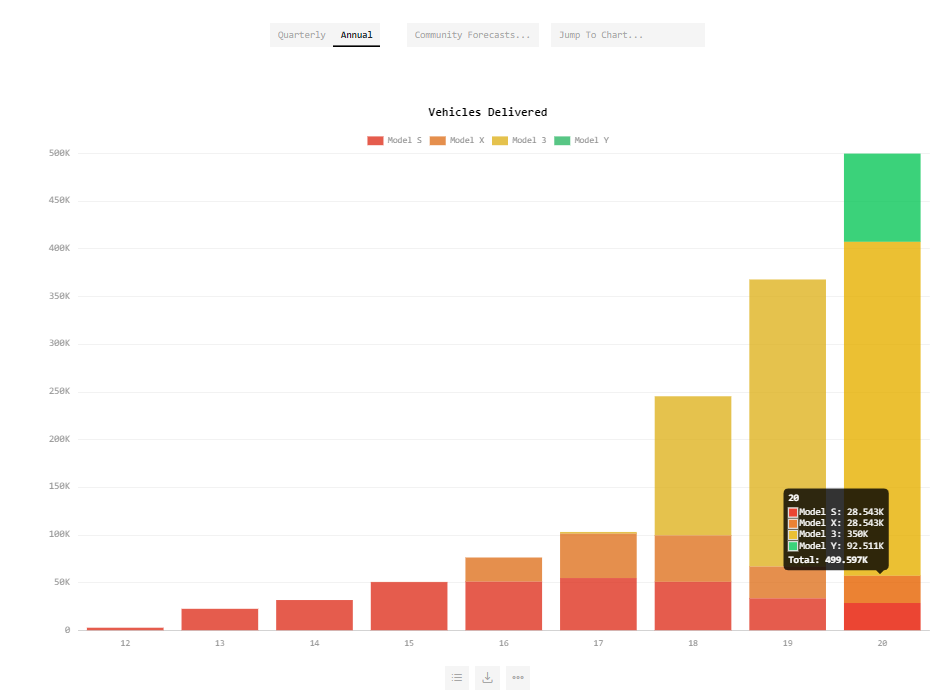Click the tooltip Total: 499.597K text

click(x=828, y=560)
